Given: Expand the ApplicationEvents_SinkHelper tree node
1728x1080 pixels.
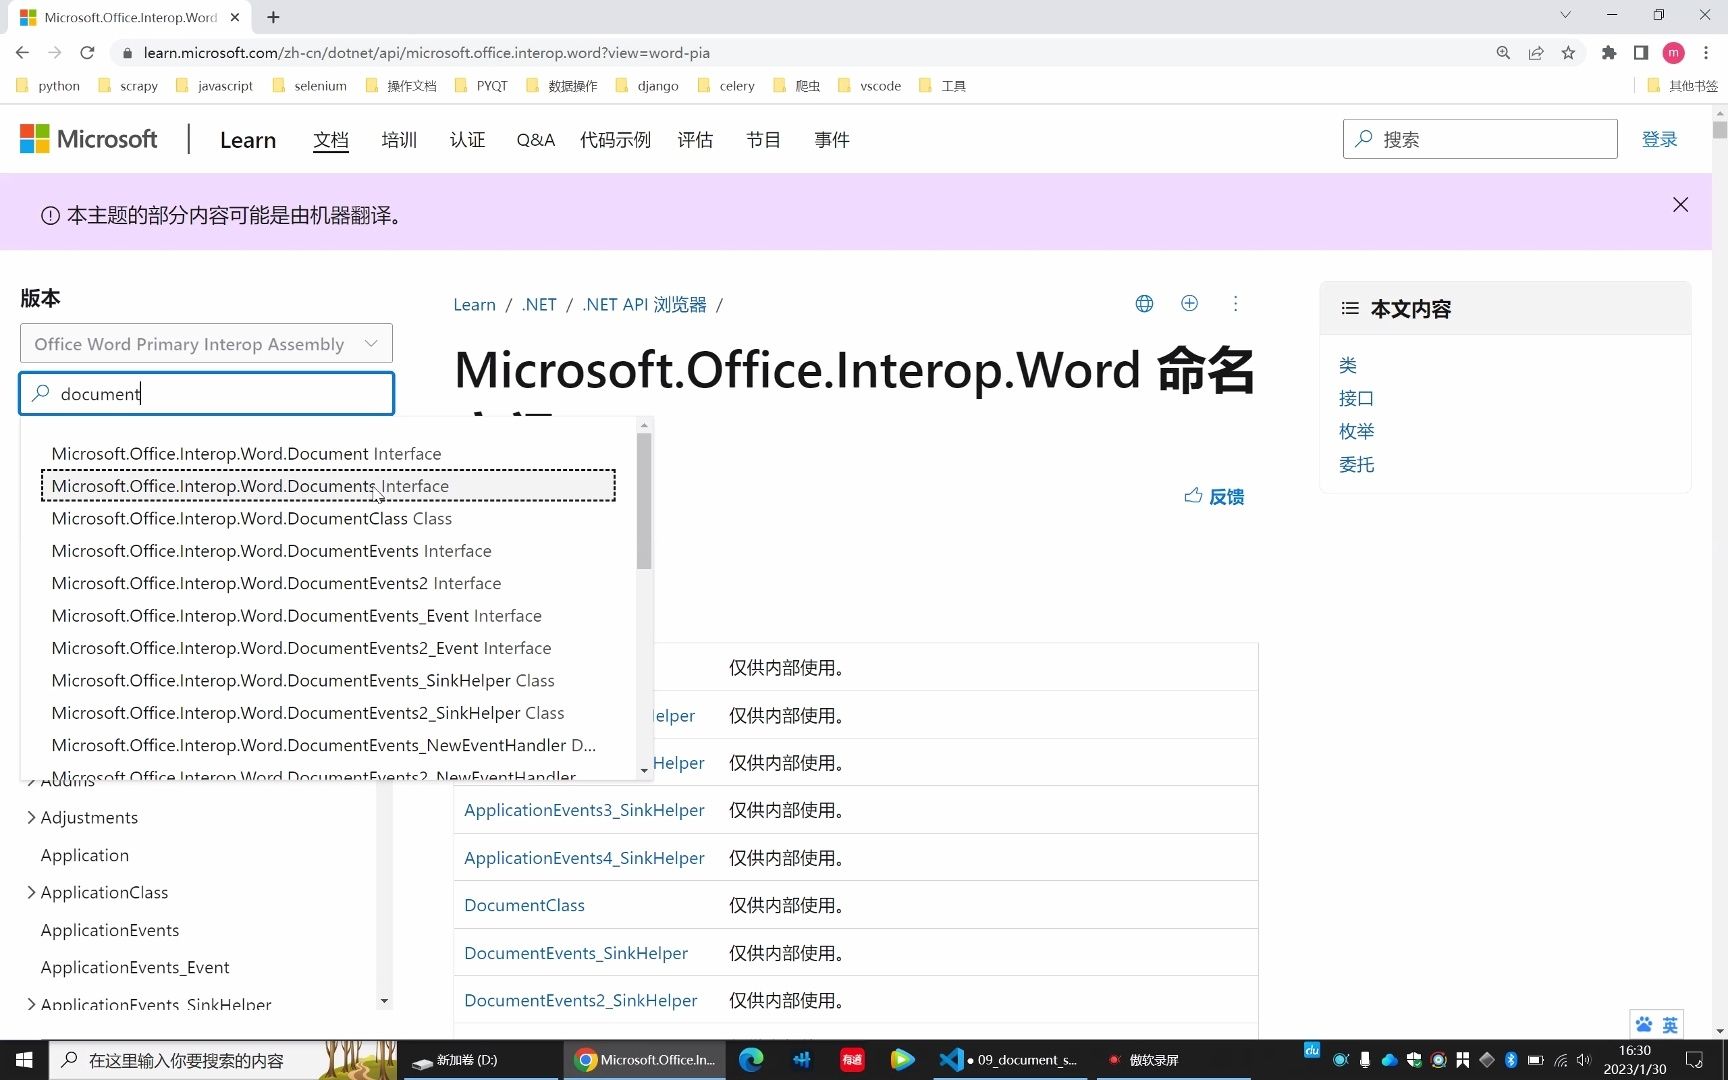Looking at the screenshot, I should (31, 1004).
